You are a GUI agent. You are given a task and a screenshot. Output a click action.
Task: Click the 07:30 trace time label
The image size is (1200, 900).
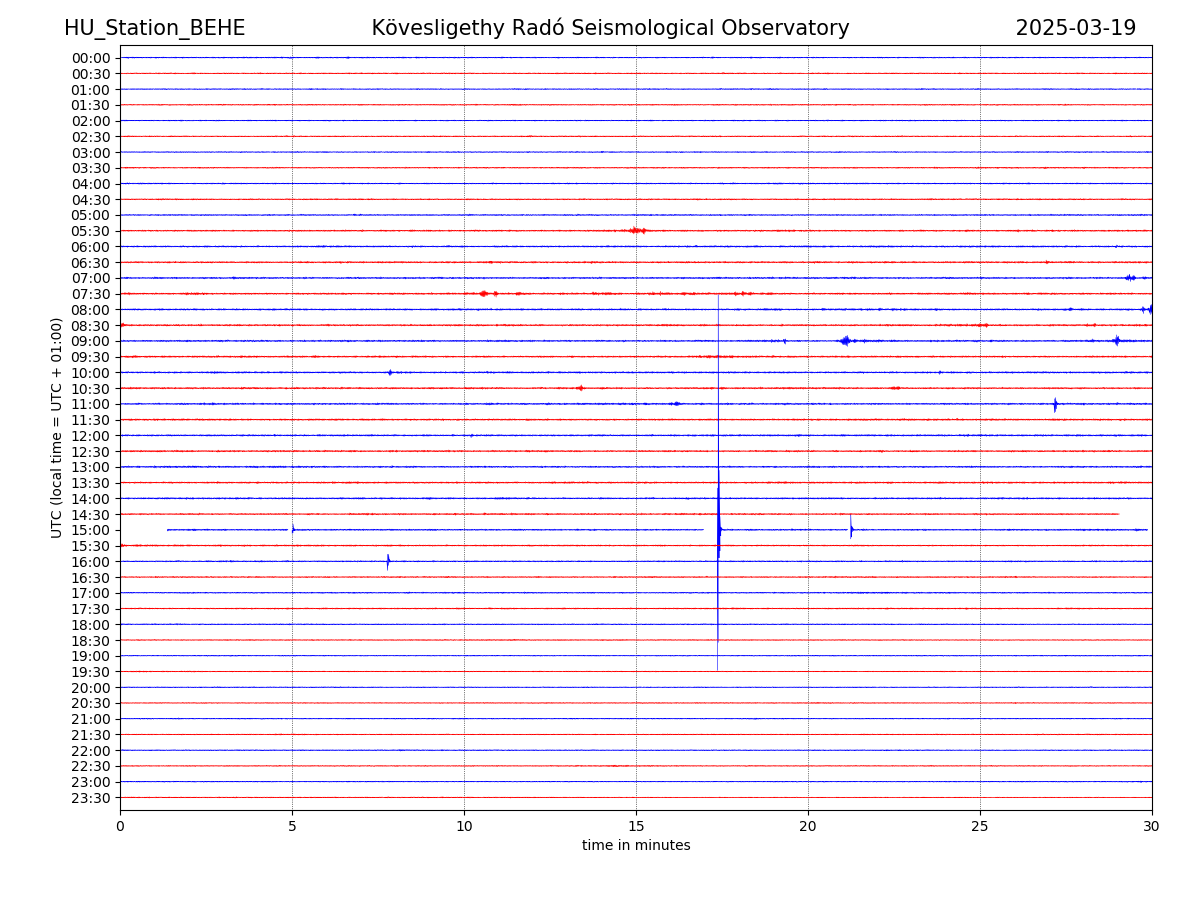point(91,294)
